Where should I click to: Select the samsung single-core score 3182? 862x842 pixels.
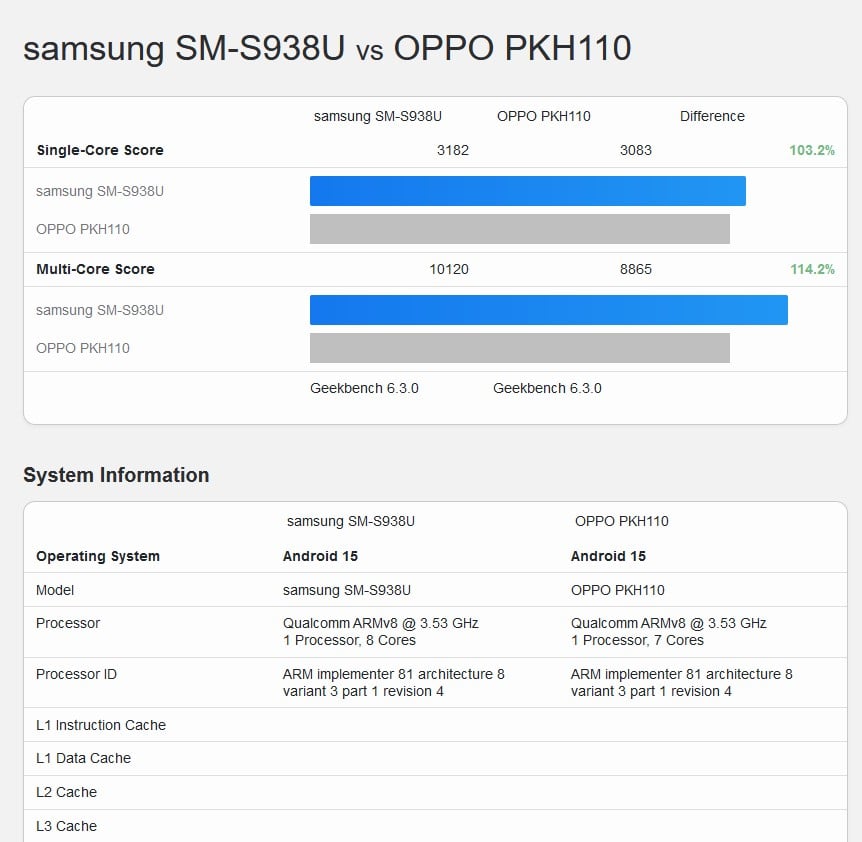coord(452,150)
